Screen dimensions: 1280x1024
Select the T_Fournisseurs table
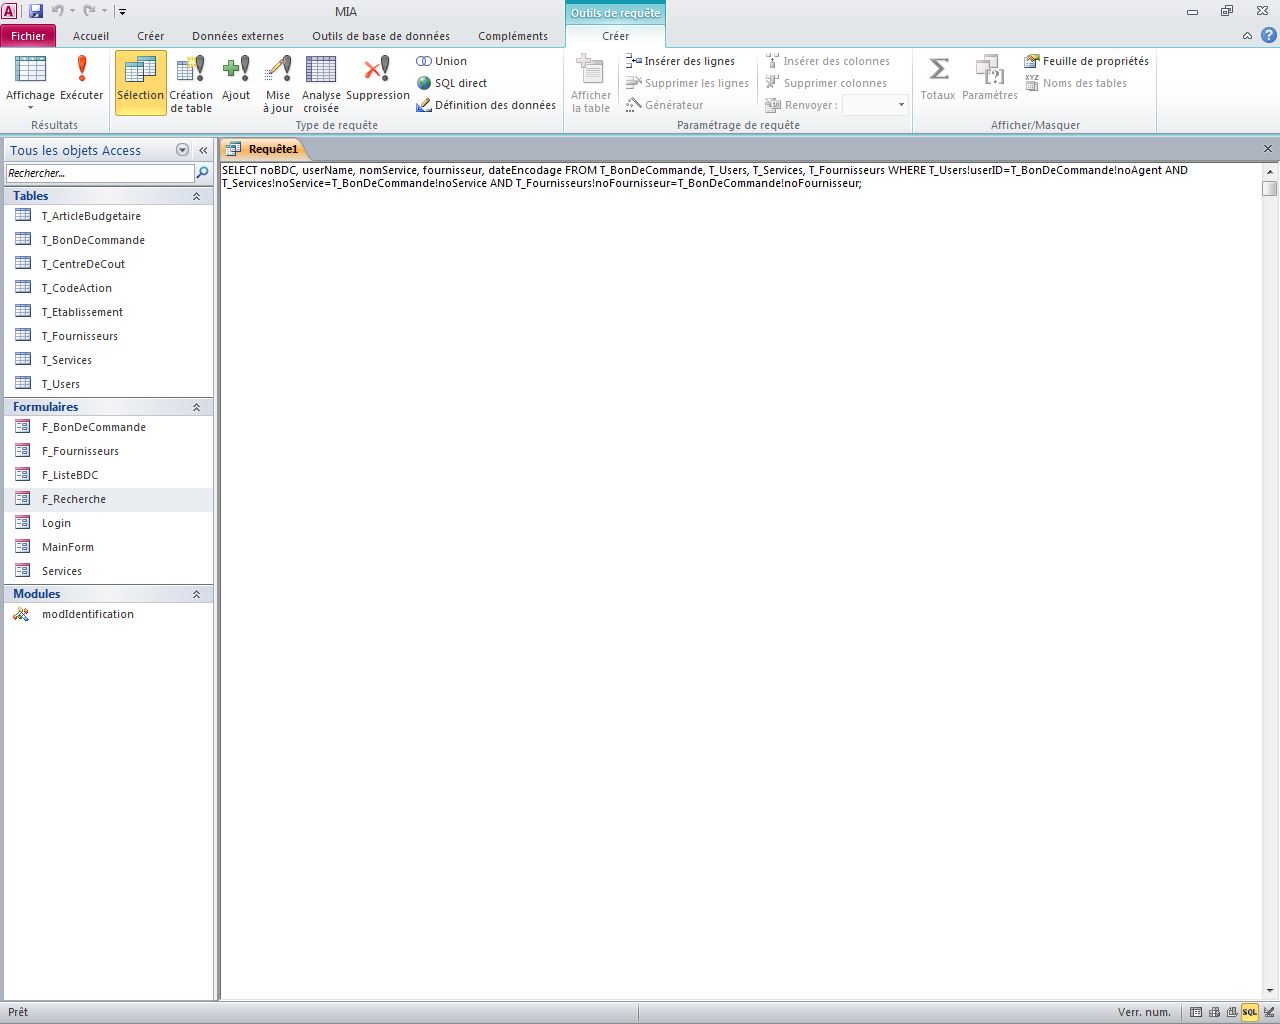tap(108, 336)
